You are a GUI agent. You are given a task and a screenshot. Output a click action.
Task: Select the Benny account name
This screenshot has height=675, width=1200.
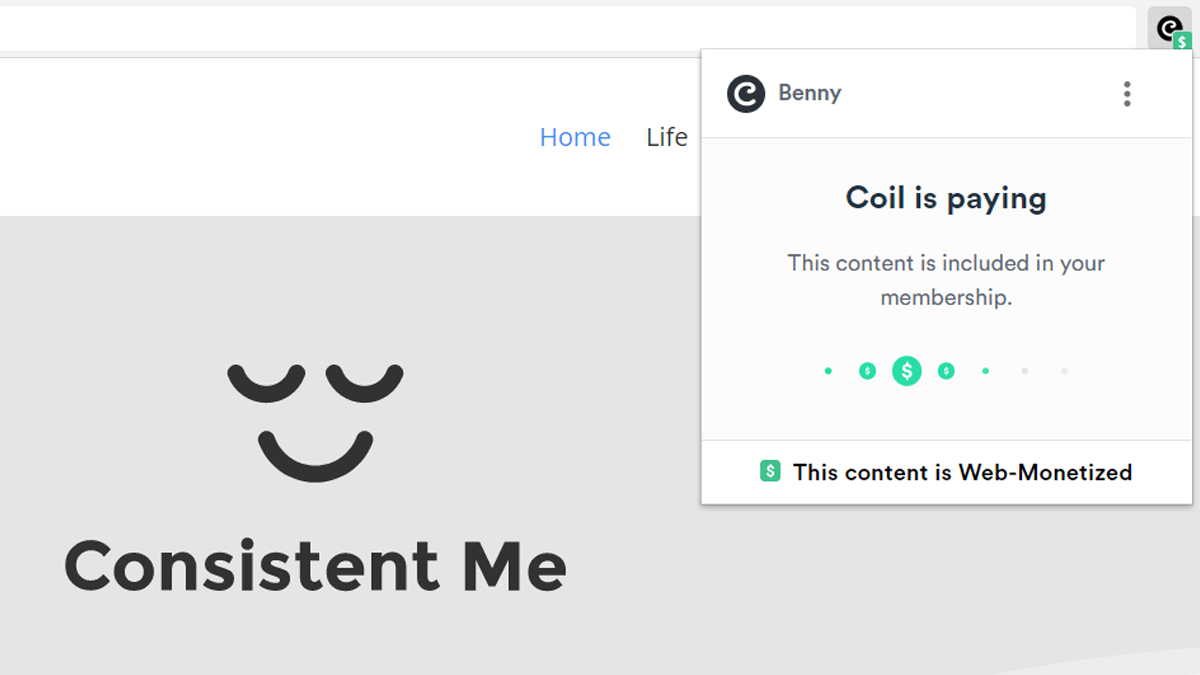[x=809, y=93]
